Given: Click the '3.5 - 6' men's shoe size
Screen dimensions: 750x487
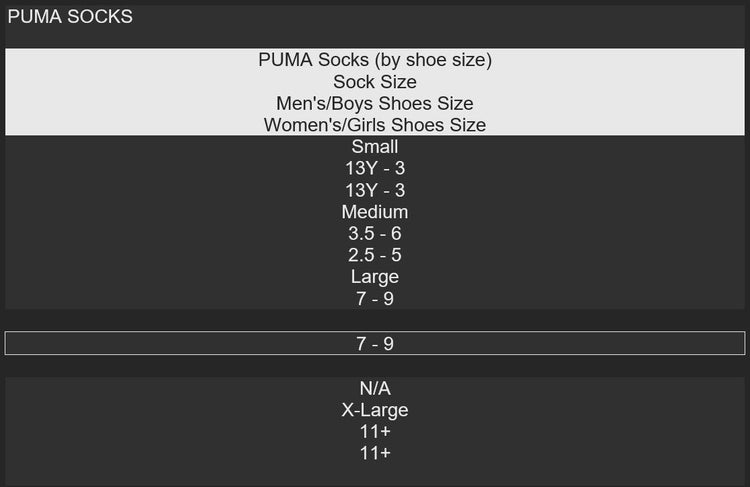Looking at the screenshot, I should pyautogui.click(x=375, y=233).
